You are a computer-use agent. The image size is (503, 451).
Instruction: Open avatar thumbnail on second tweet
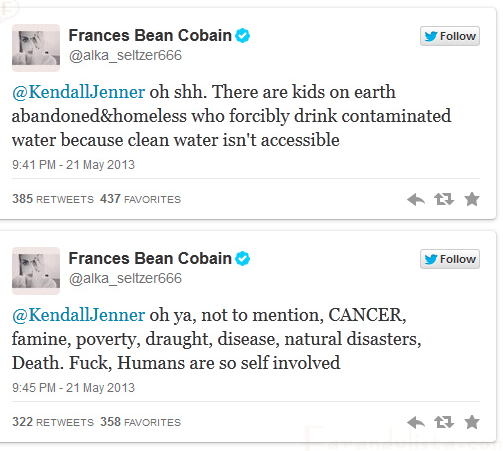pyautogui.click(x=36, y=271)
